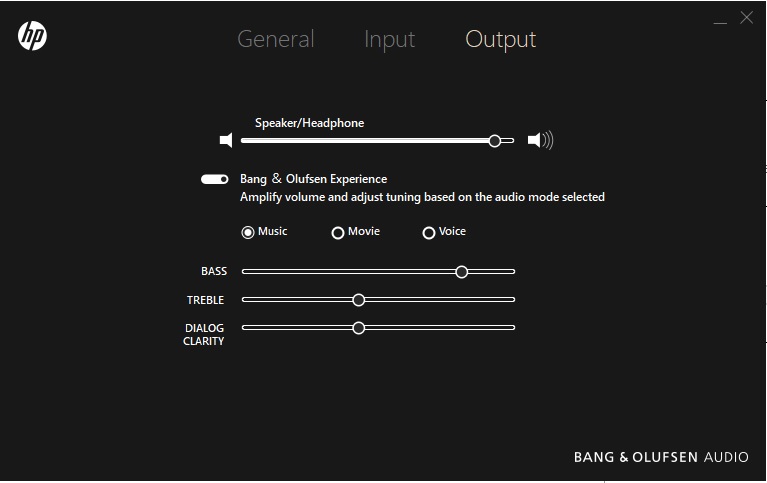The image size is (767, 483).
Task: Close the Bang & Olufsen window
Action: click(746, 18)
